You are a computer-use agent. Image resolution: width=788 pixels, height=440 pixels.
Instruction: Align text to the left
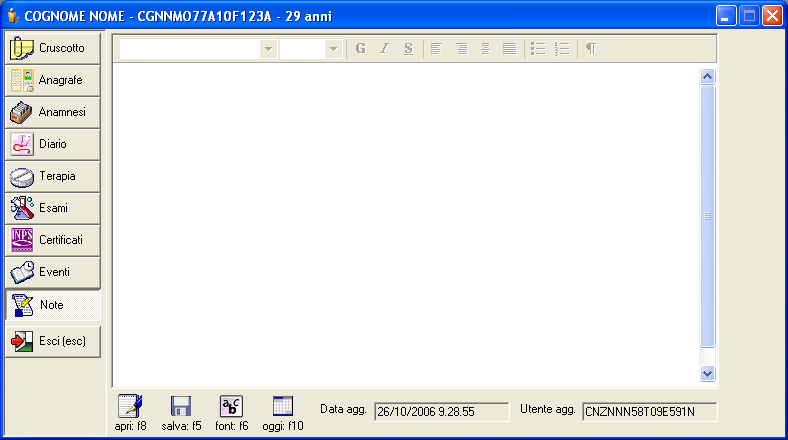coord(436,48)
